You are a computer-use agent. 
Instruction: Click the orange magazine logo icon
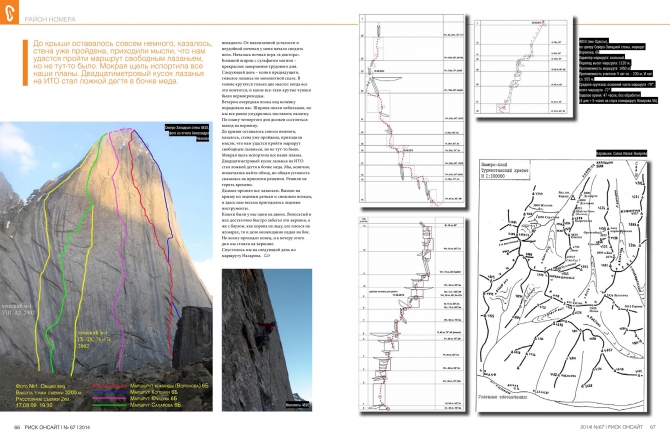click(9, 12)
